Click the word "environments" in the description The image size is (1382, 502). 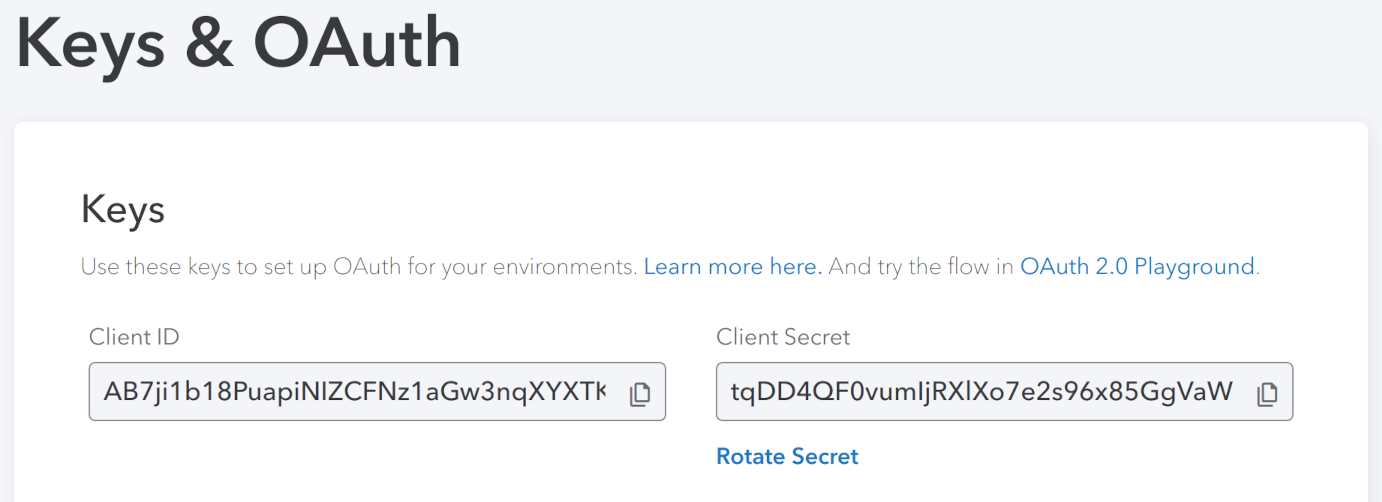coord(578,267)
